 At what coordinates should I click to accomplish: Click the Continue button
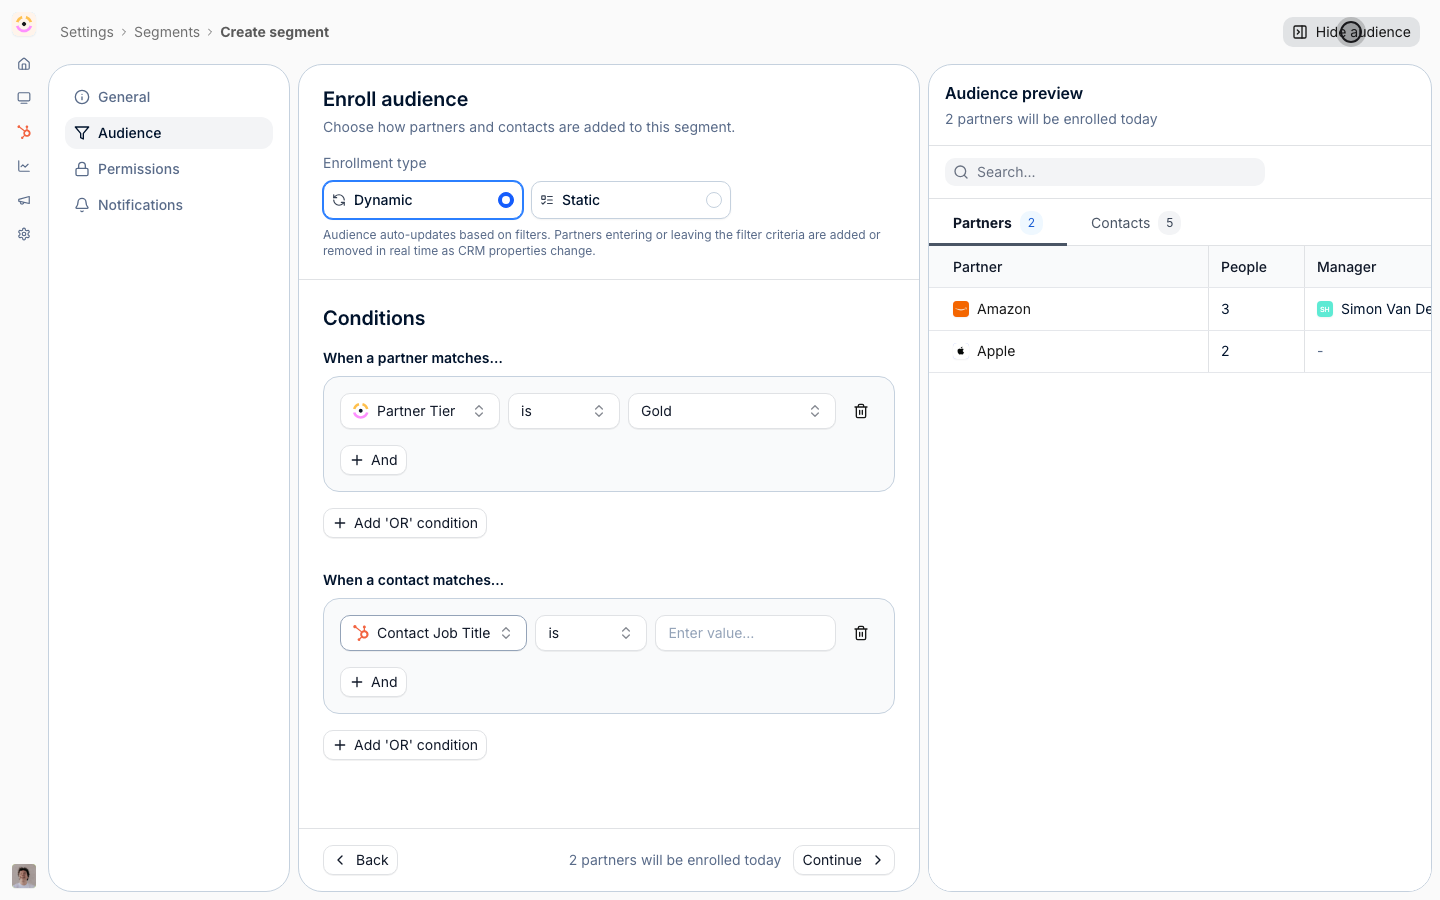pos(843,860)
